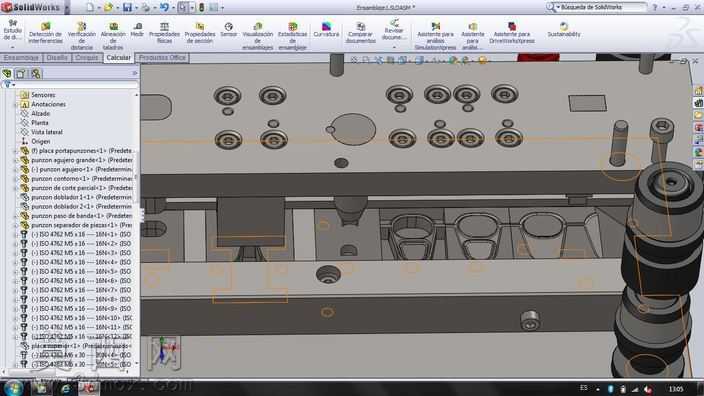Select ISO 4762 M5 x 16 --- 16N<1> screw

click(x=81, y=234)
